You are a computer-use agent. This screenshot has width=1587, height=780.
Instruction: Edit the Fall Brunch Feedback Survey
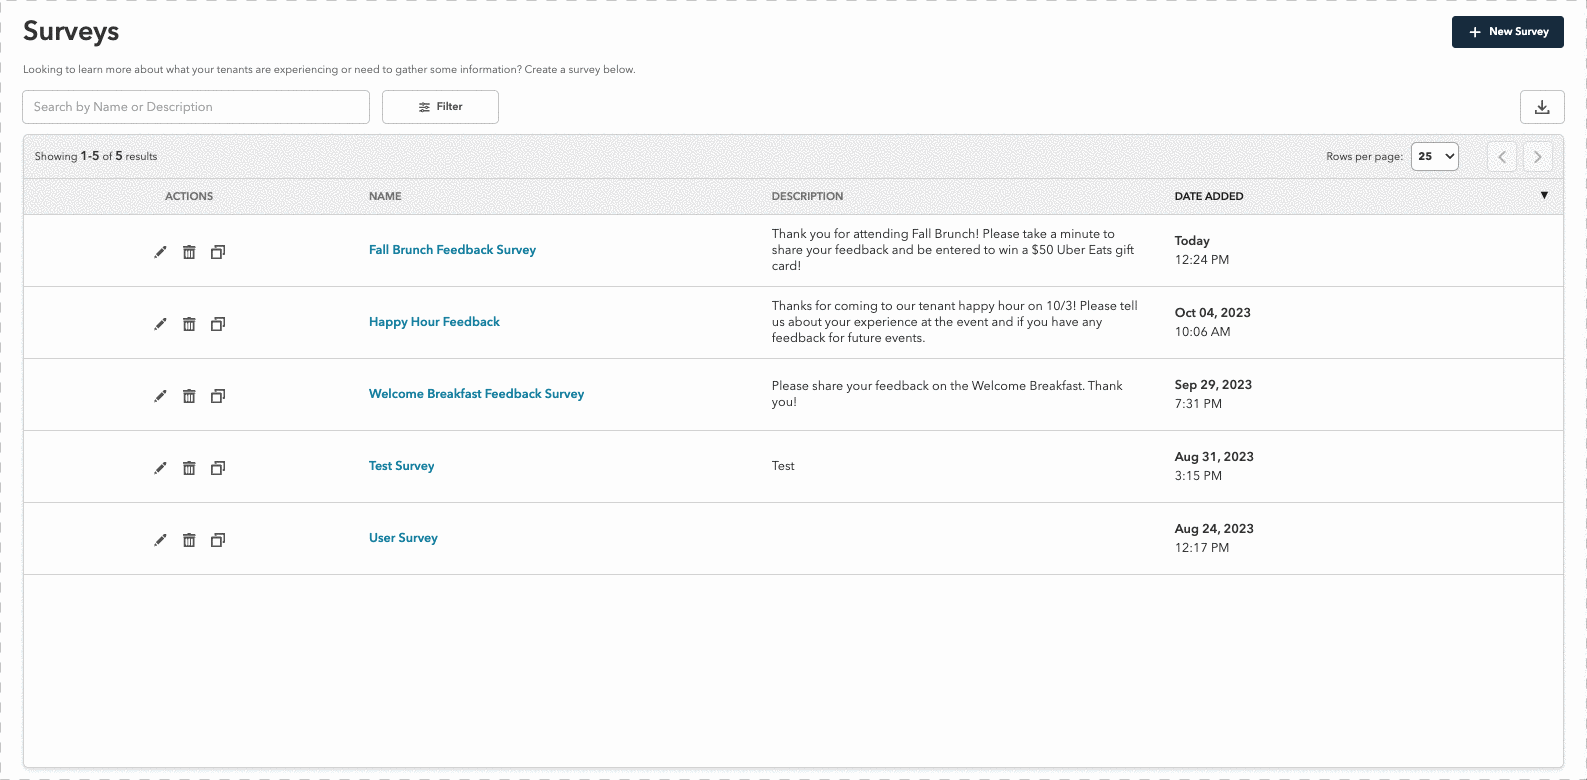[160, 252]
